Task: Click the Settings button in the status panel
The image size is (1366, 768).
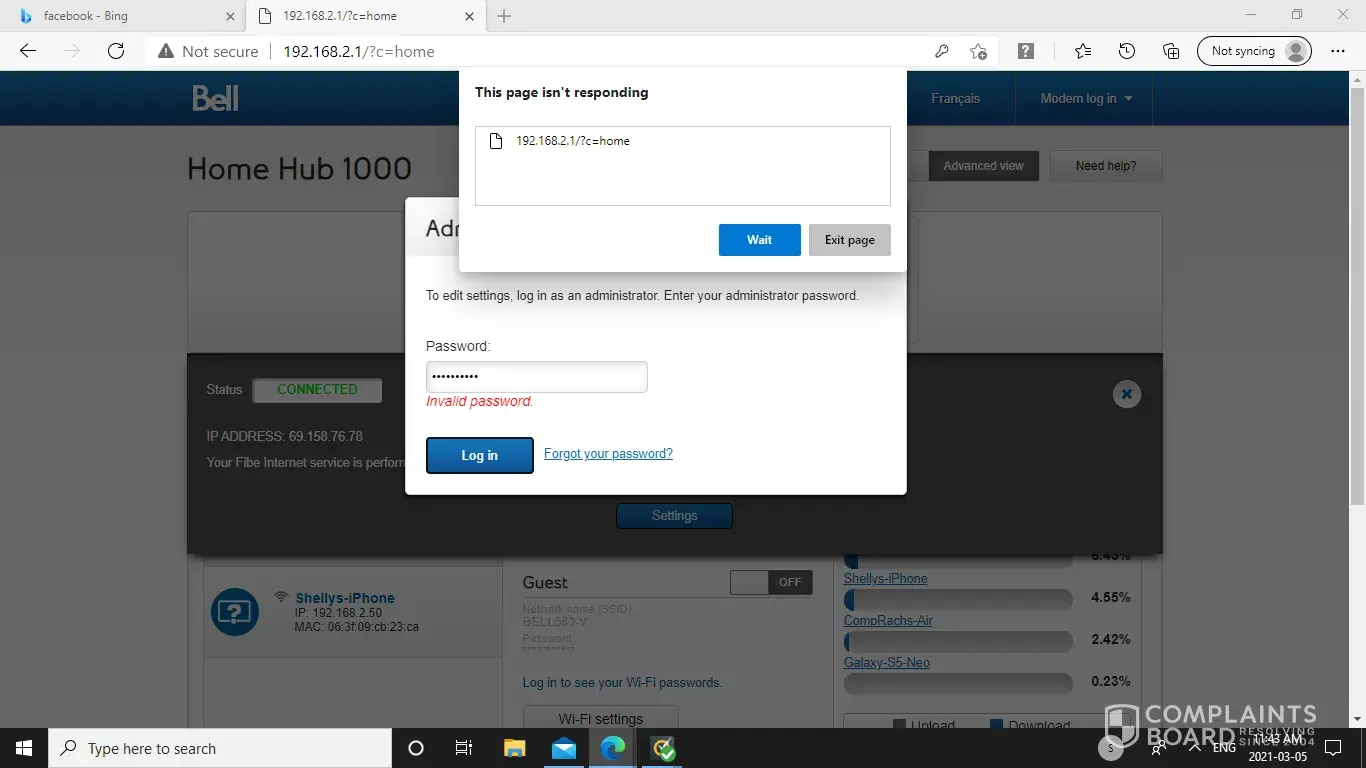Action: (674, 516)
